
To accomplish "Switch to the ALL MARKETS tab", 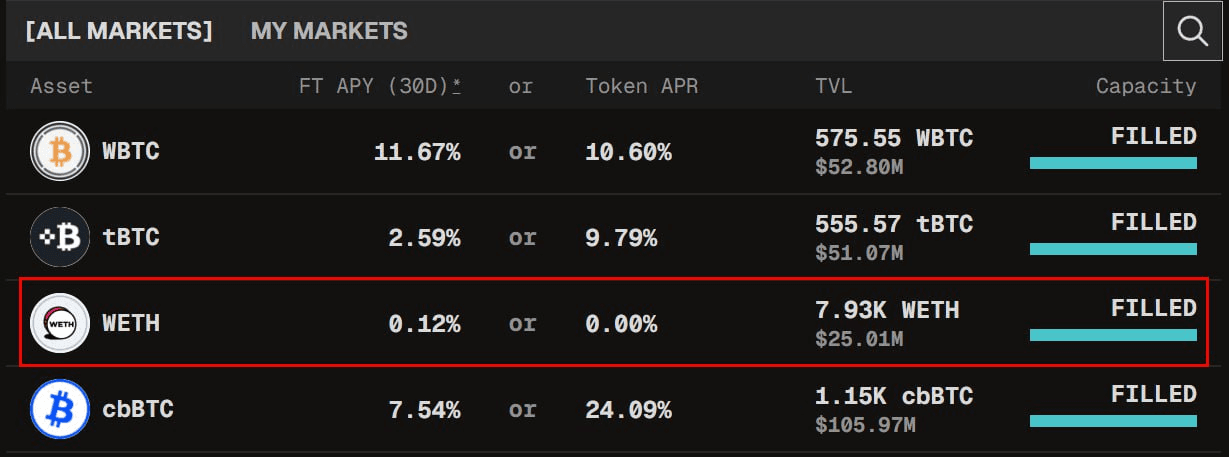I will [x=119, y=31].
